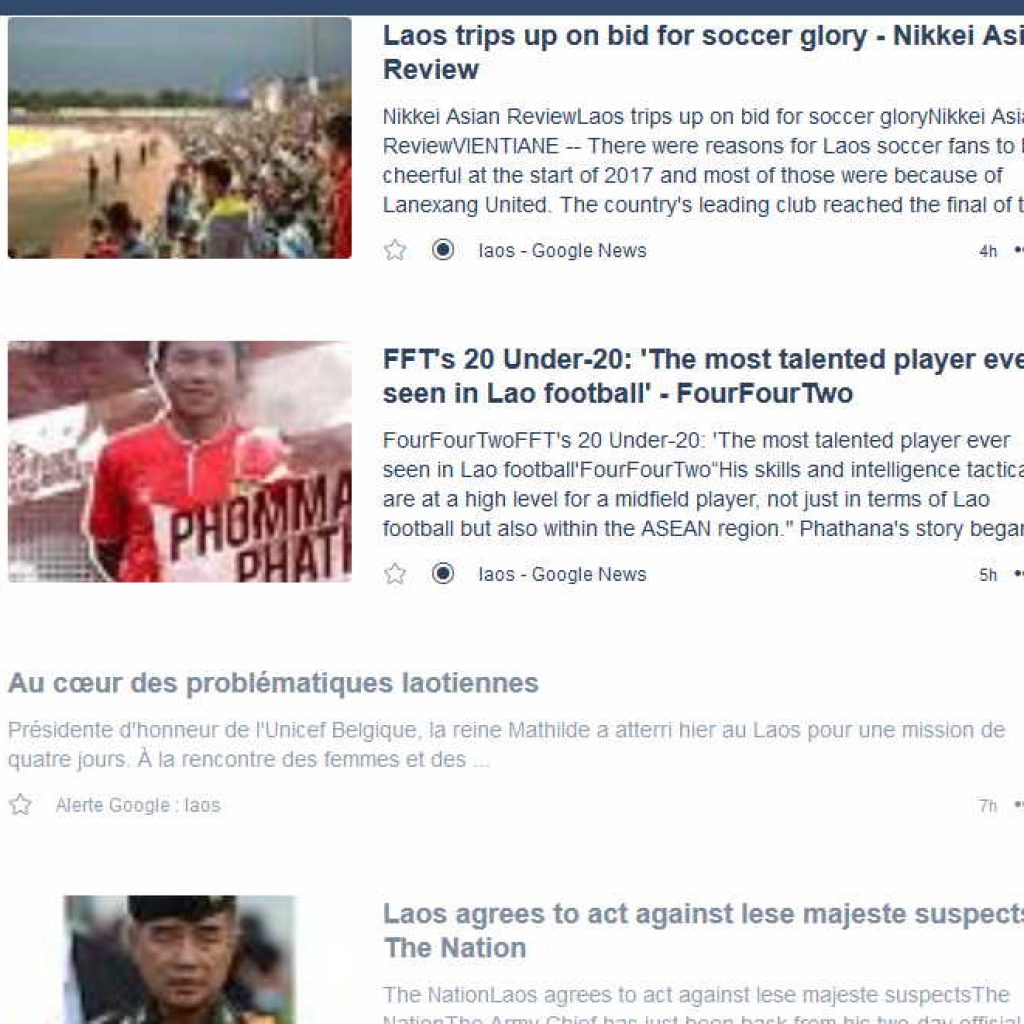Toggle read status of Nikkei soccer article
This screenshot has height=1024, width=1024.
pyautogui.click(x=443, y=249)
